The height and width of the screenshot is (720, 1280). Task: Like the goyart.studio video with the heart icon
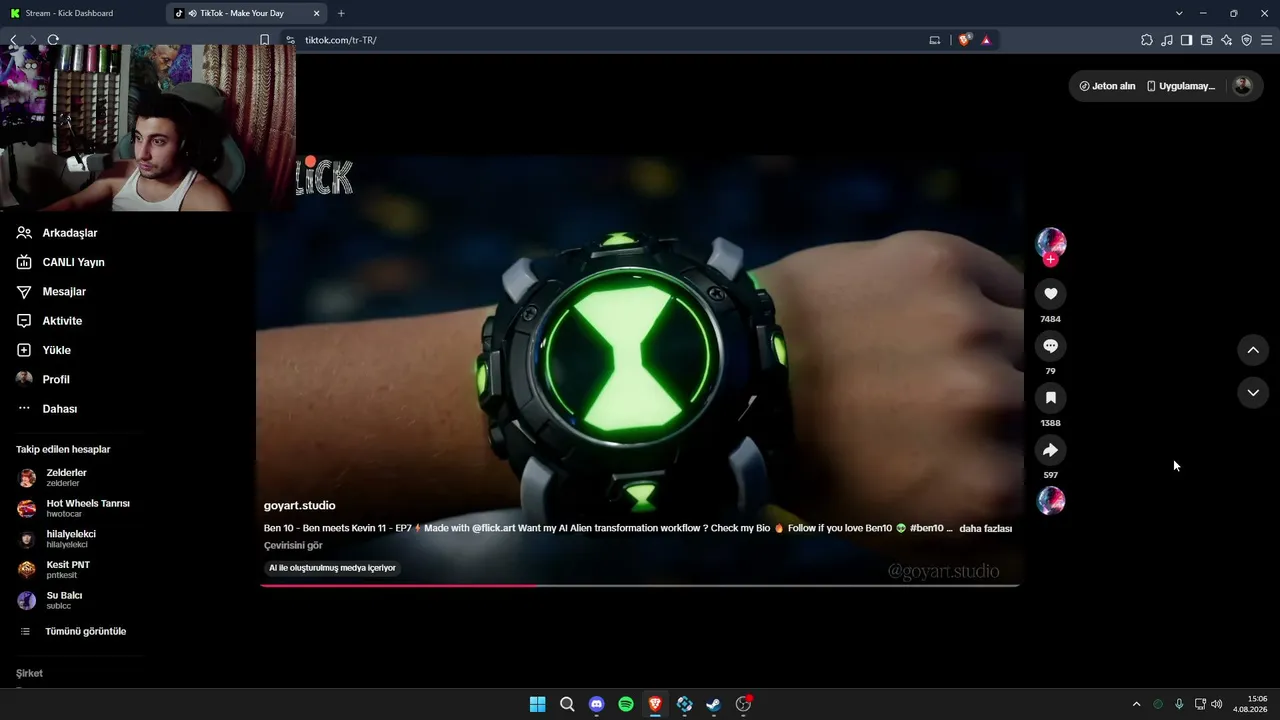[1050, 293]
